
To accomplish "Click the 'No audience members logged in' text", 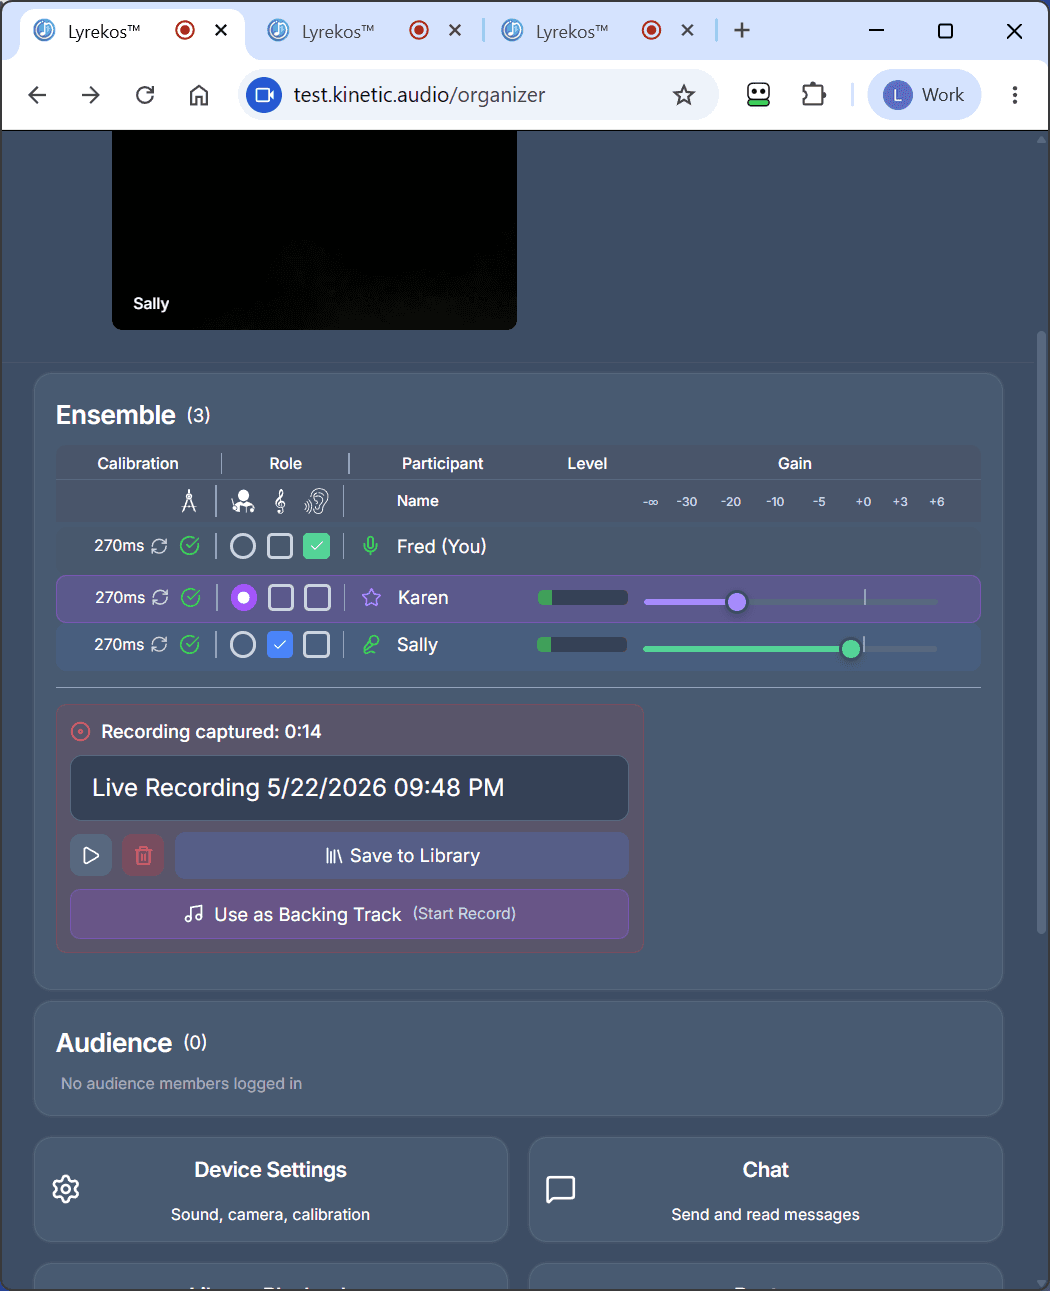I will [181, 1083].
